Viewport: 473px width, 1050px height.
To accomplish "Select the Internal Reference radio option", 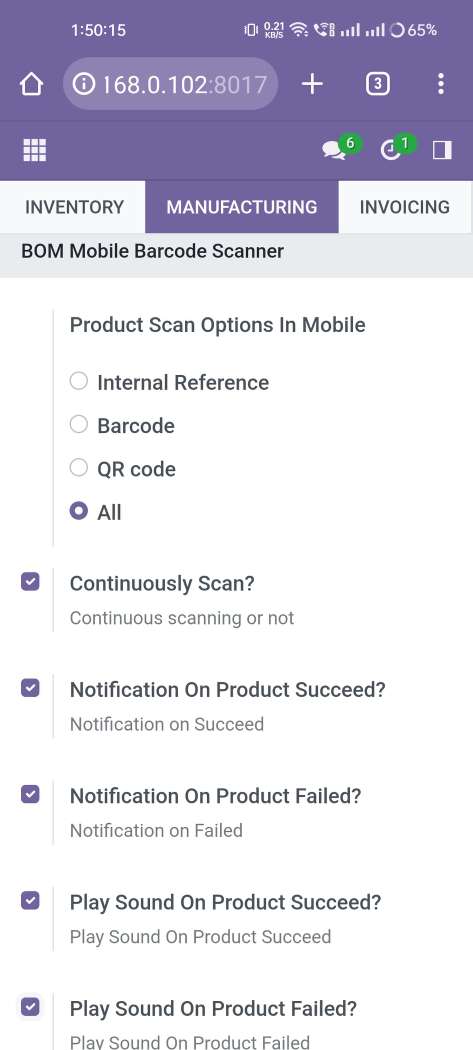I will pos(79,382).
